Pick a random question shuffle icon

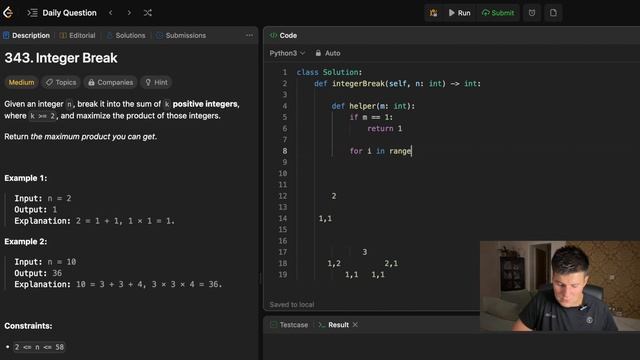pos(148,13)
